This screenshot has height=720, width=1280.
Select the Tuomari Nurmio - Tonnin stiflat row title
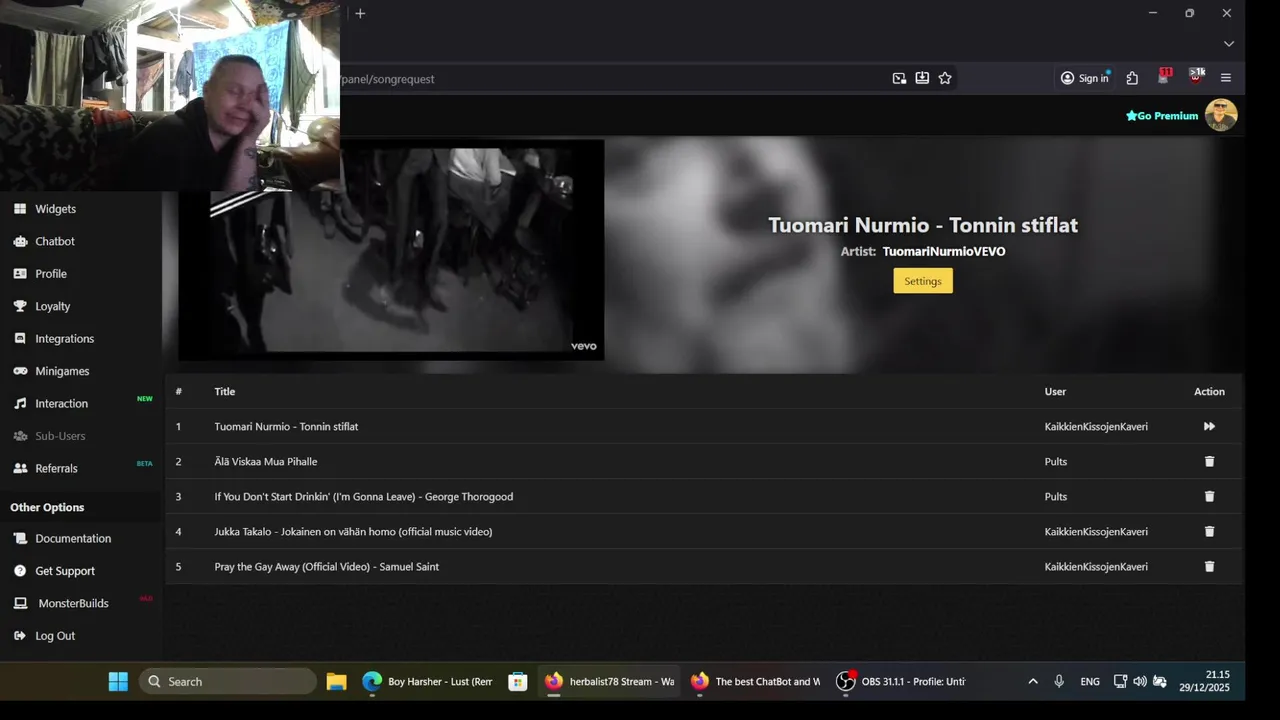click(286, 426)
